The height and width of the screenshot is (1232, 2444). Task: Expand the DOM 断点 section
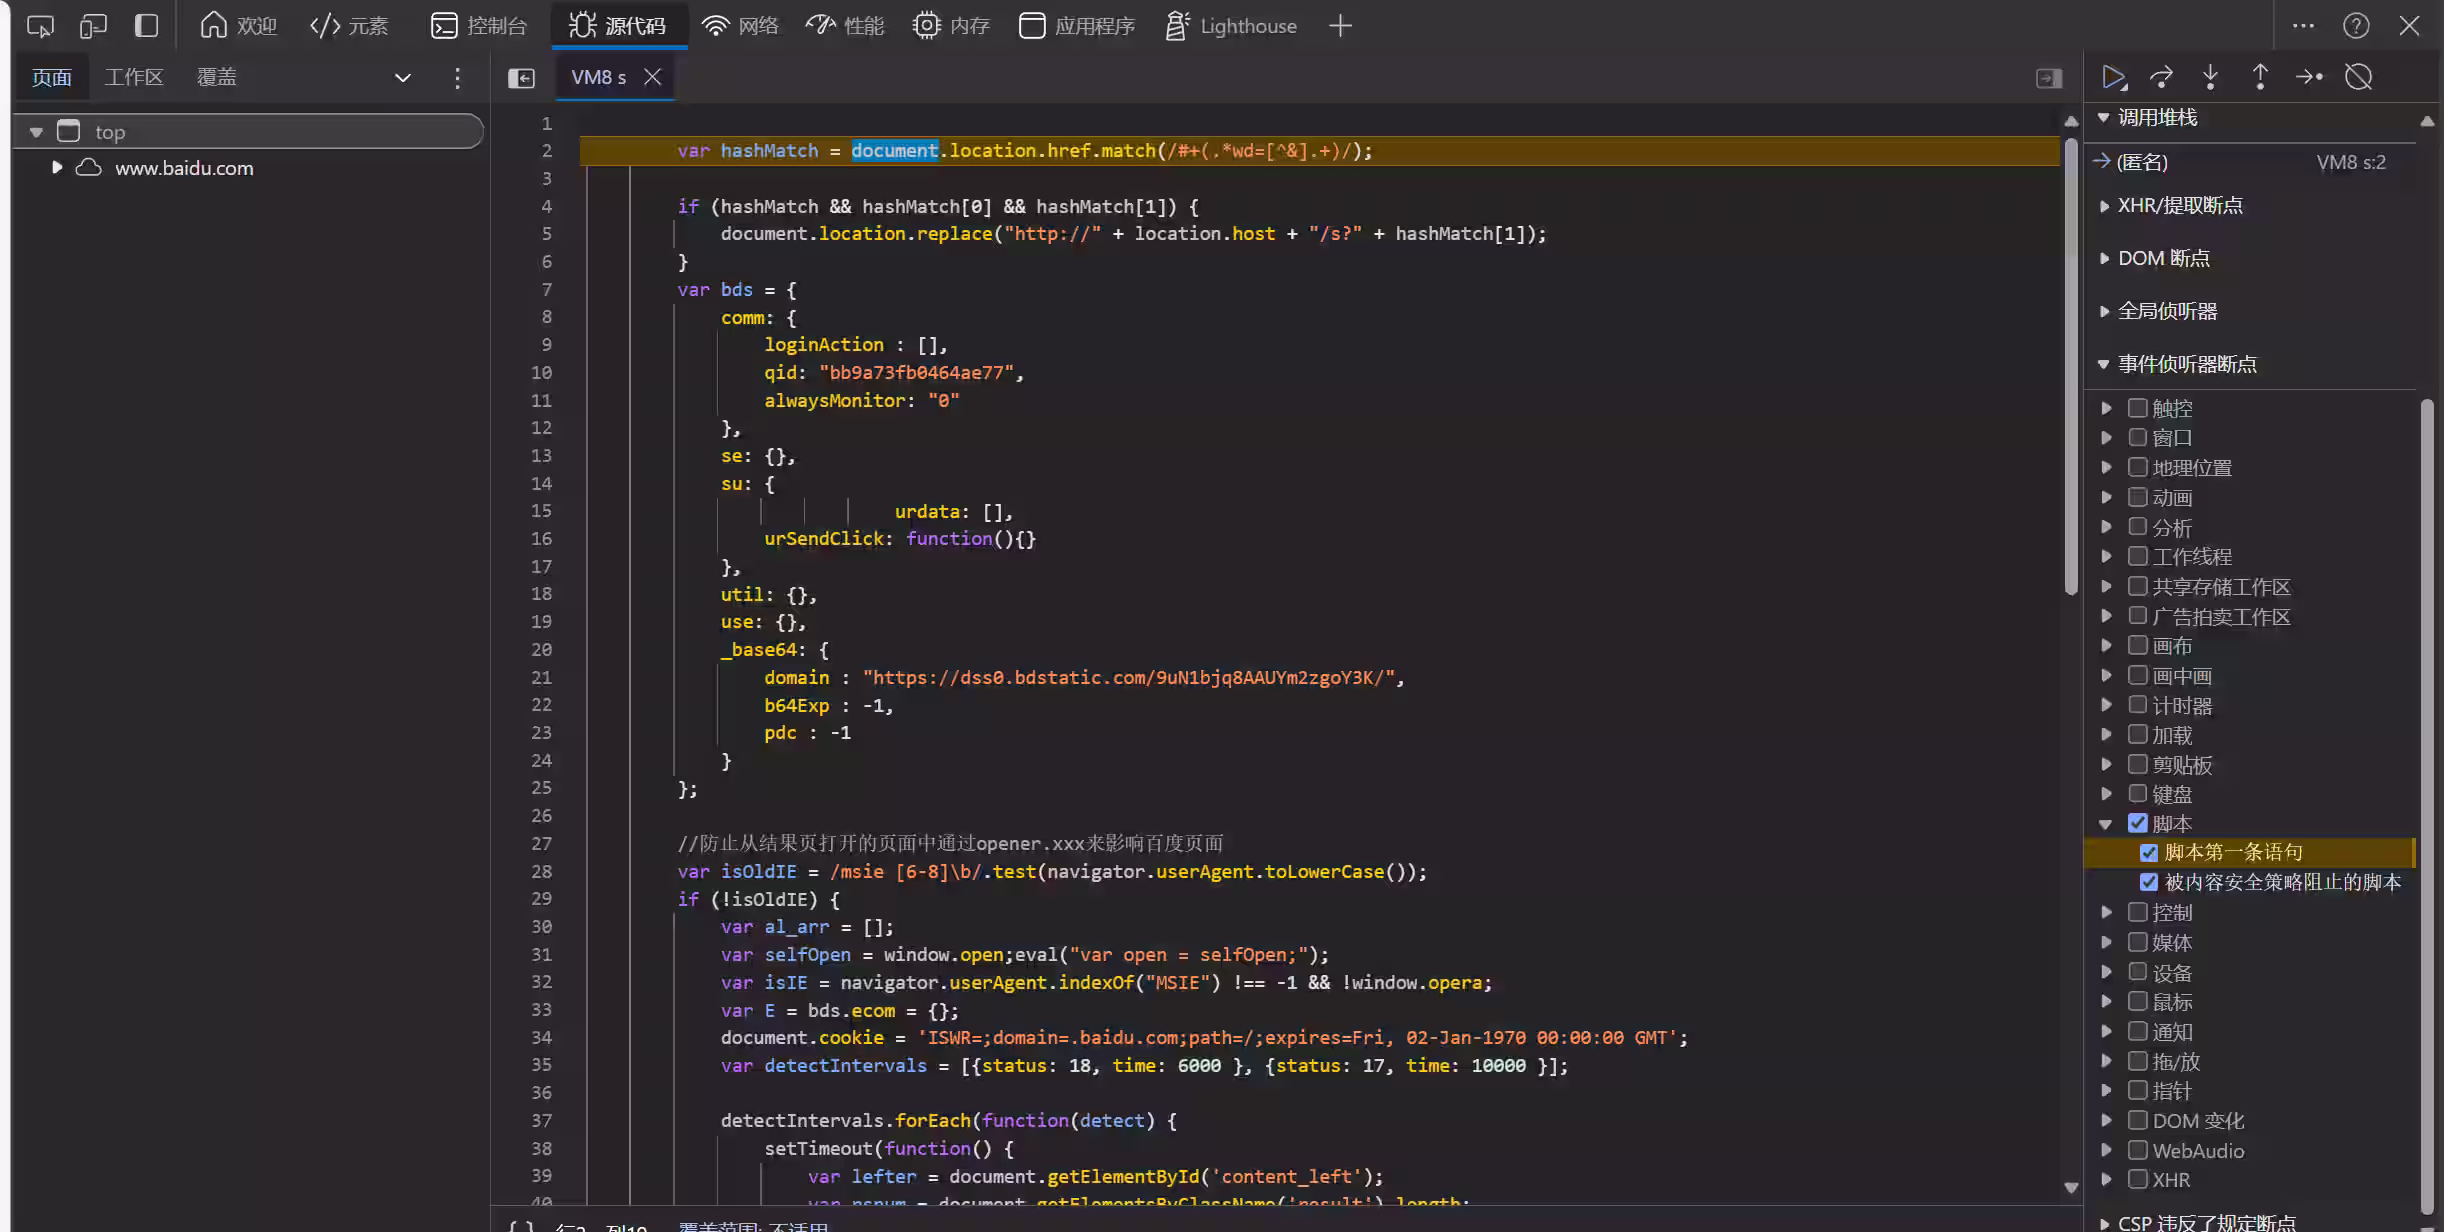[2104, 258]
